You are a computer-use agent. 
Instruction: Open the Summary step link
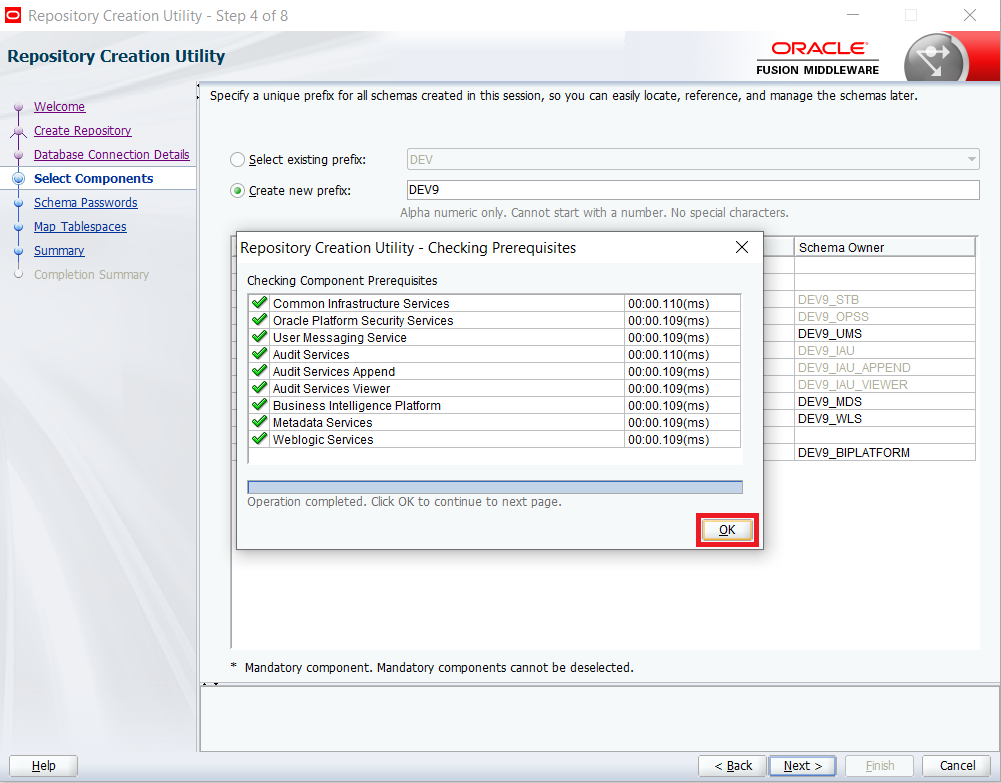(59, 251)
